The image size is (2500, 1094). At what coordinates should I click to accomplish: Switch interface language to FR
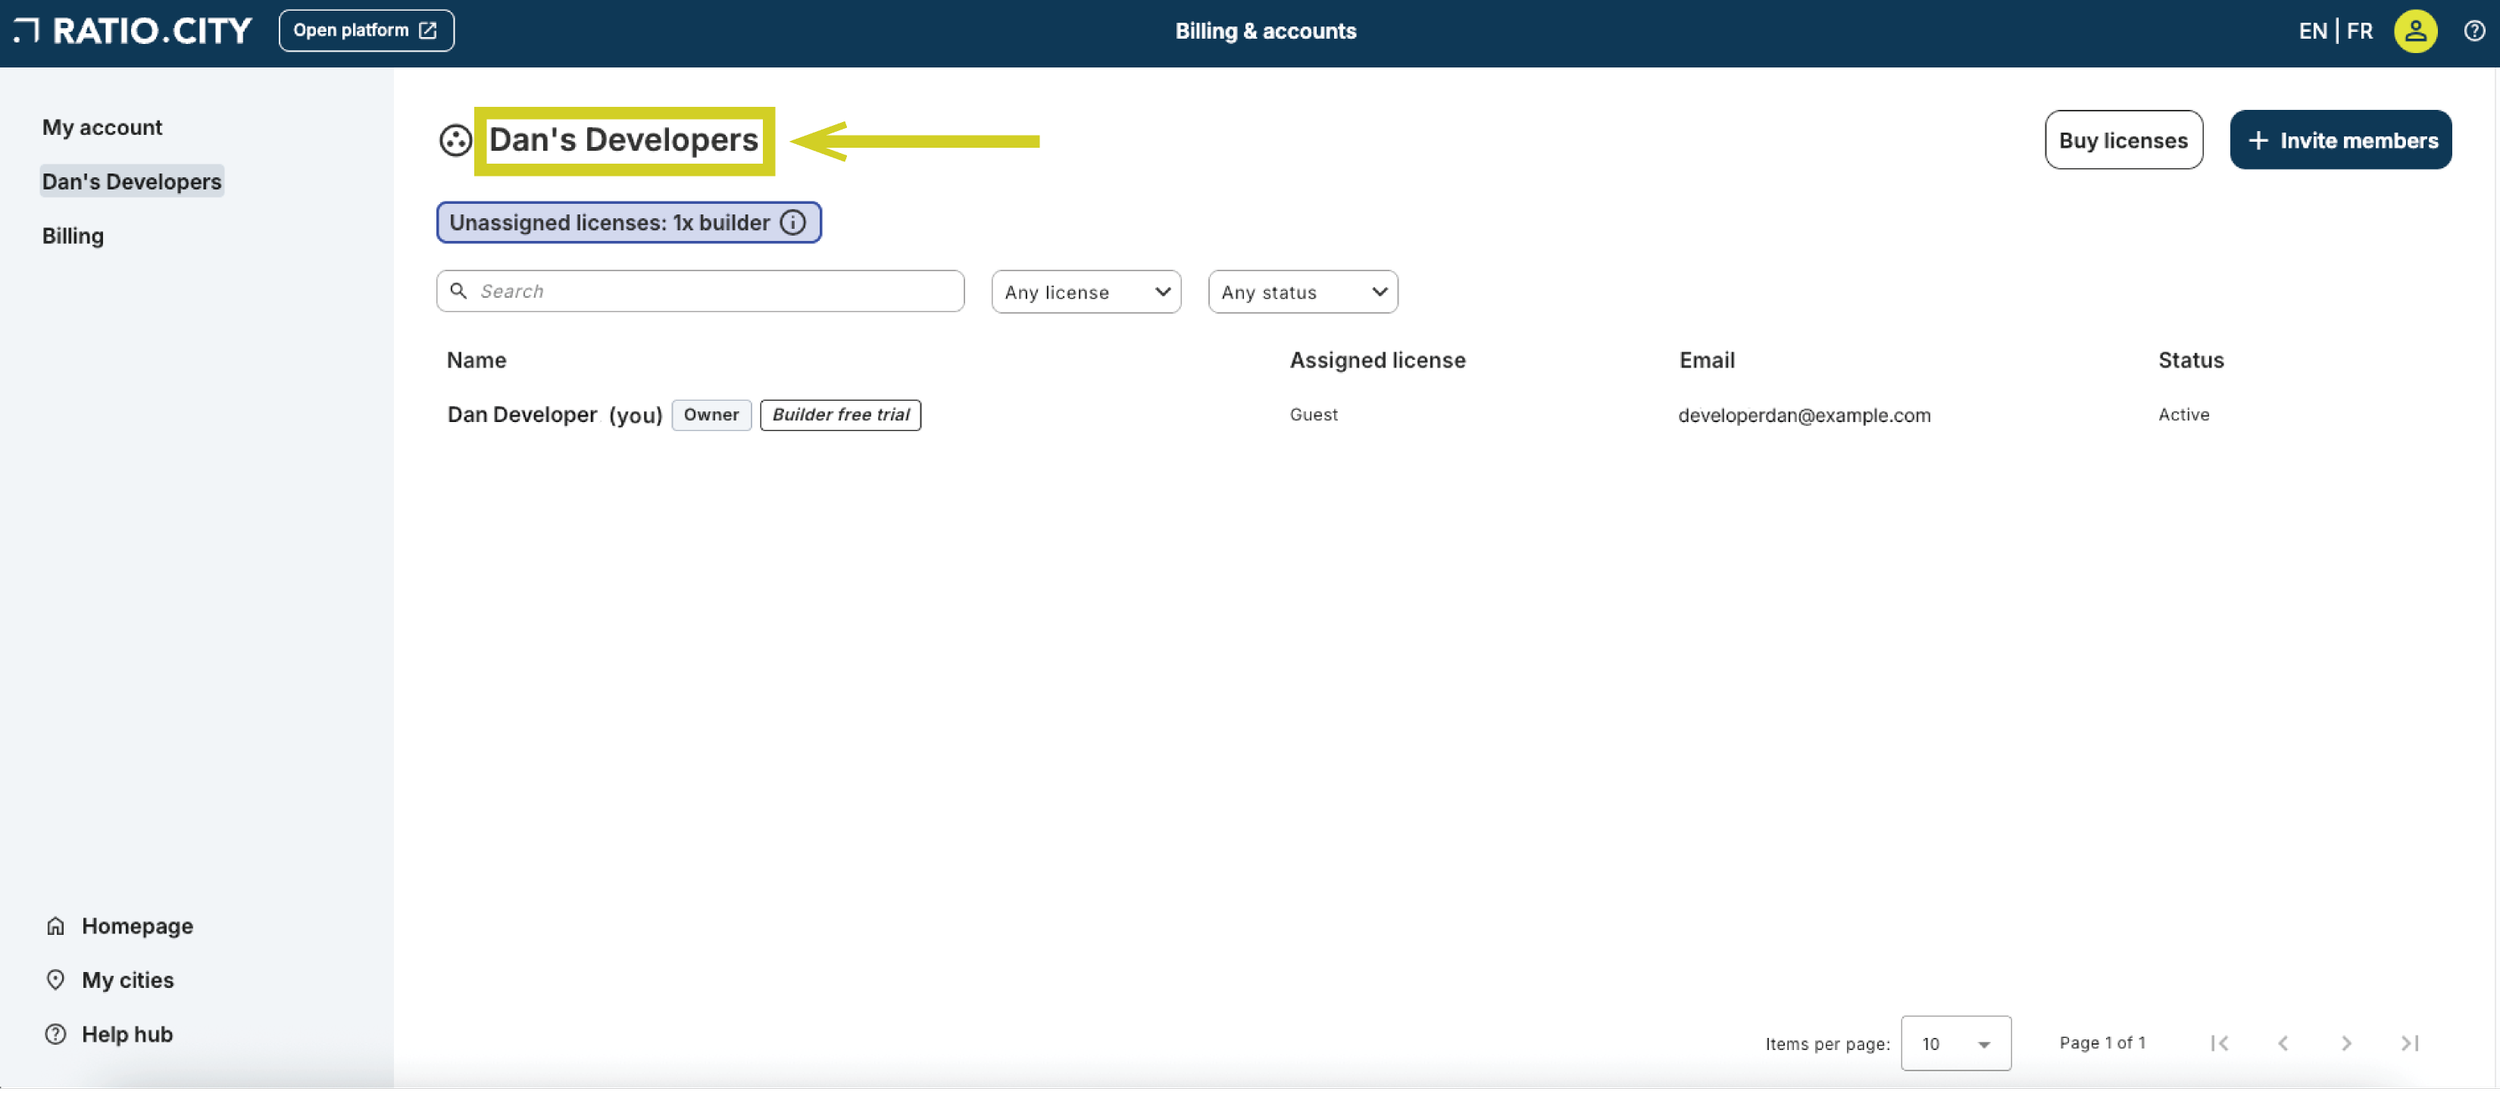(x=2361, y=30)
